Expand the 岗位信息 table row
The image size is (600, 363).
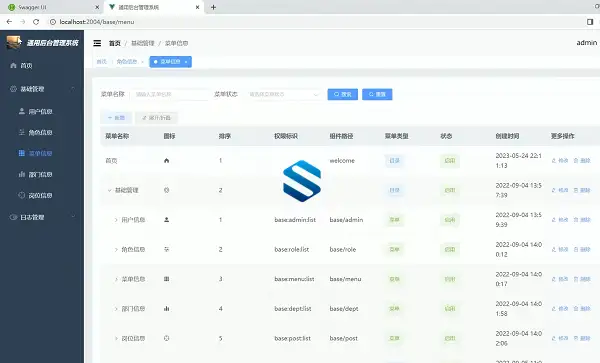(x=116, y=339)
